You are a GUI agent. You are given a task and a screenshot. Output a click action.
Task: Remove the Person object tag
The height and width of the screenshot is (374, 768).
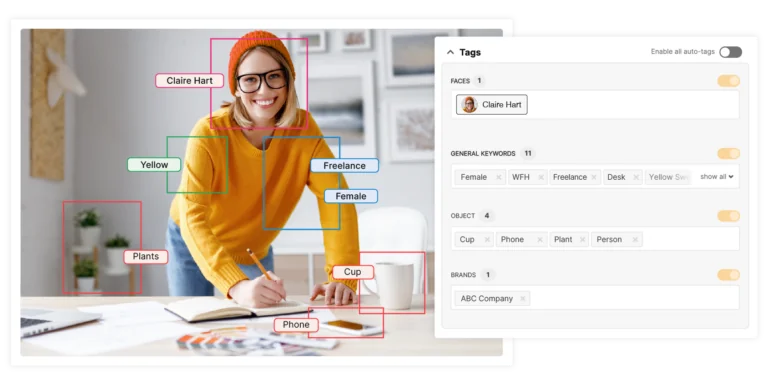click(635, 239)
